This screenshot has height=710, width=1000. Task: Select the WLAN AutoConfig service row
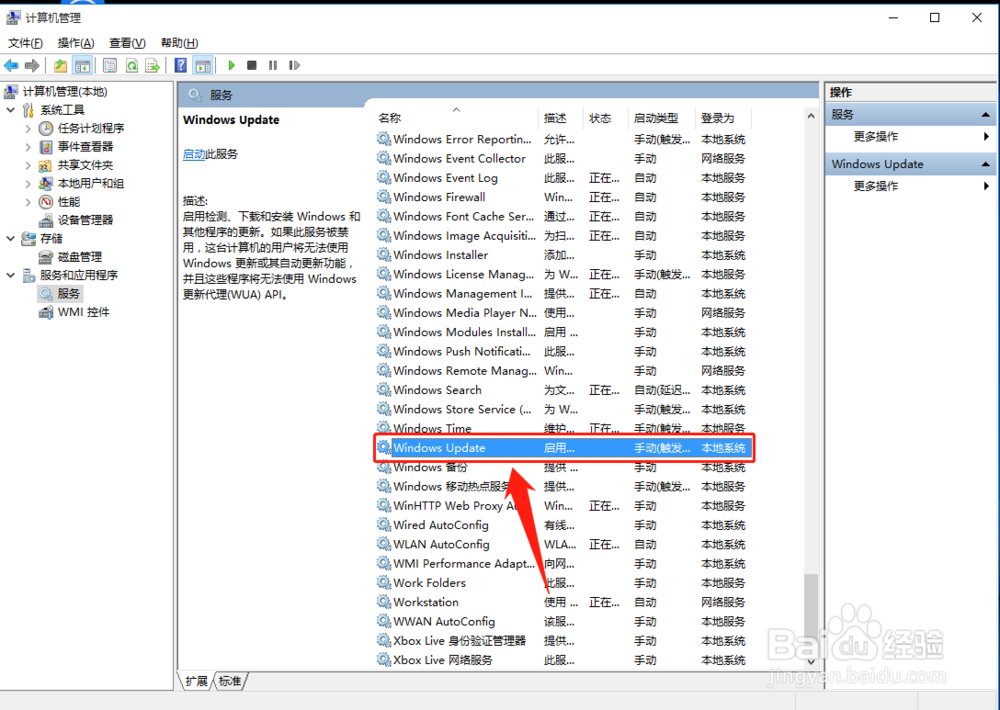tap(564, 544)
